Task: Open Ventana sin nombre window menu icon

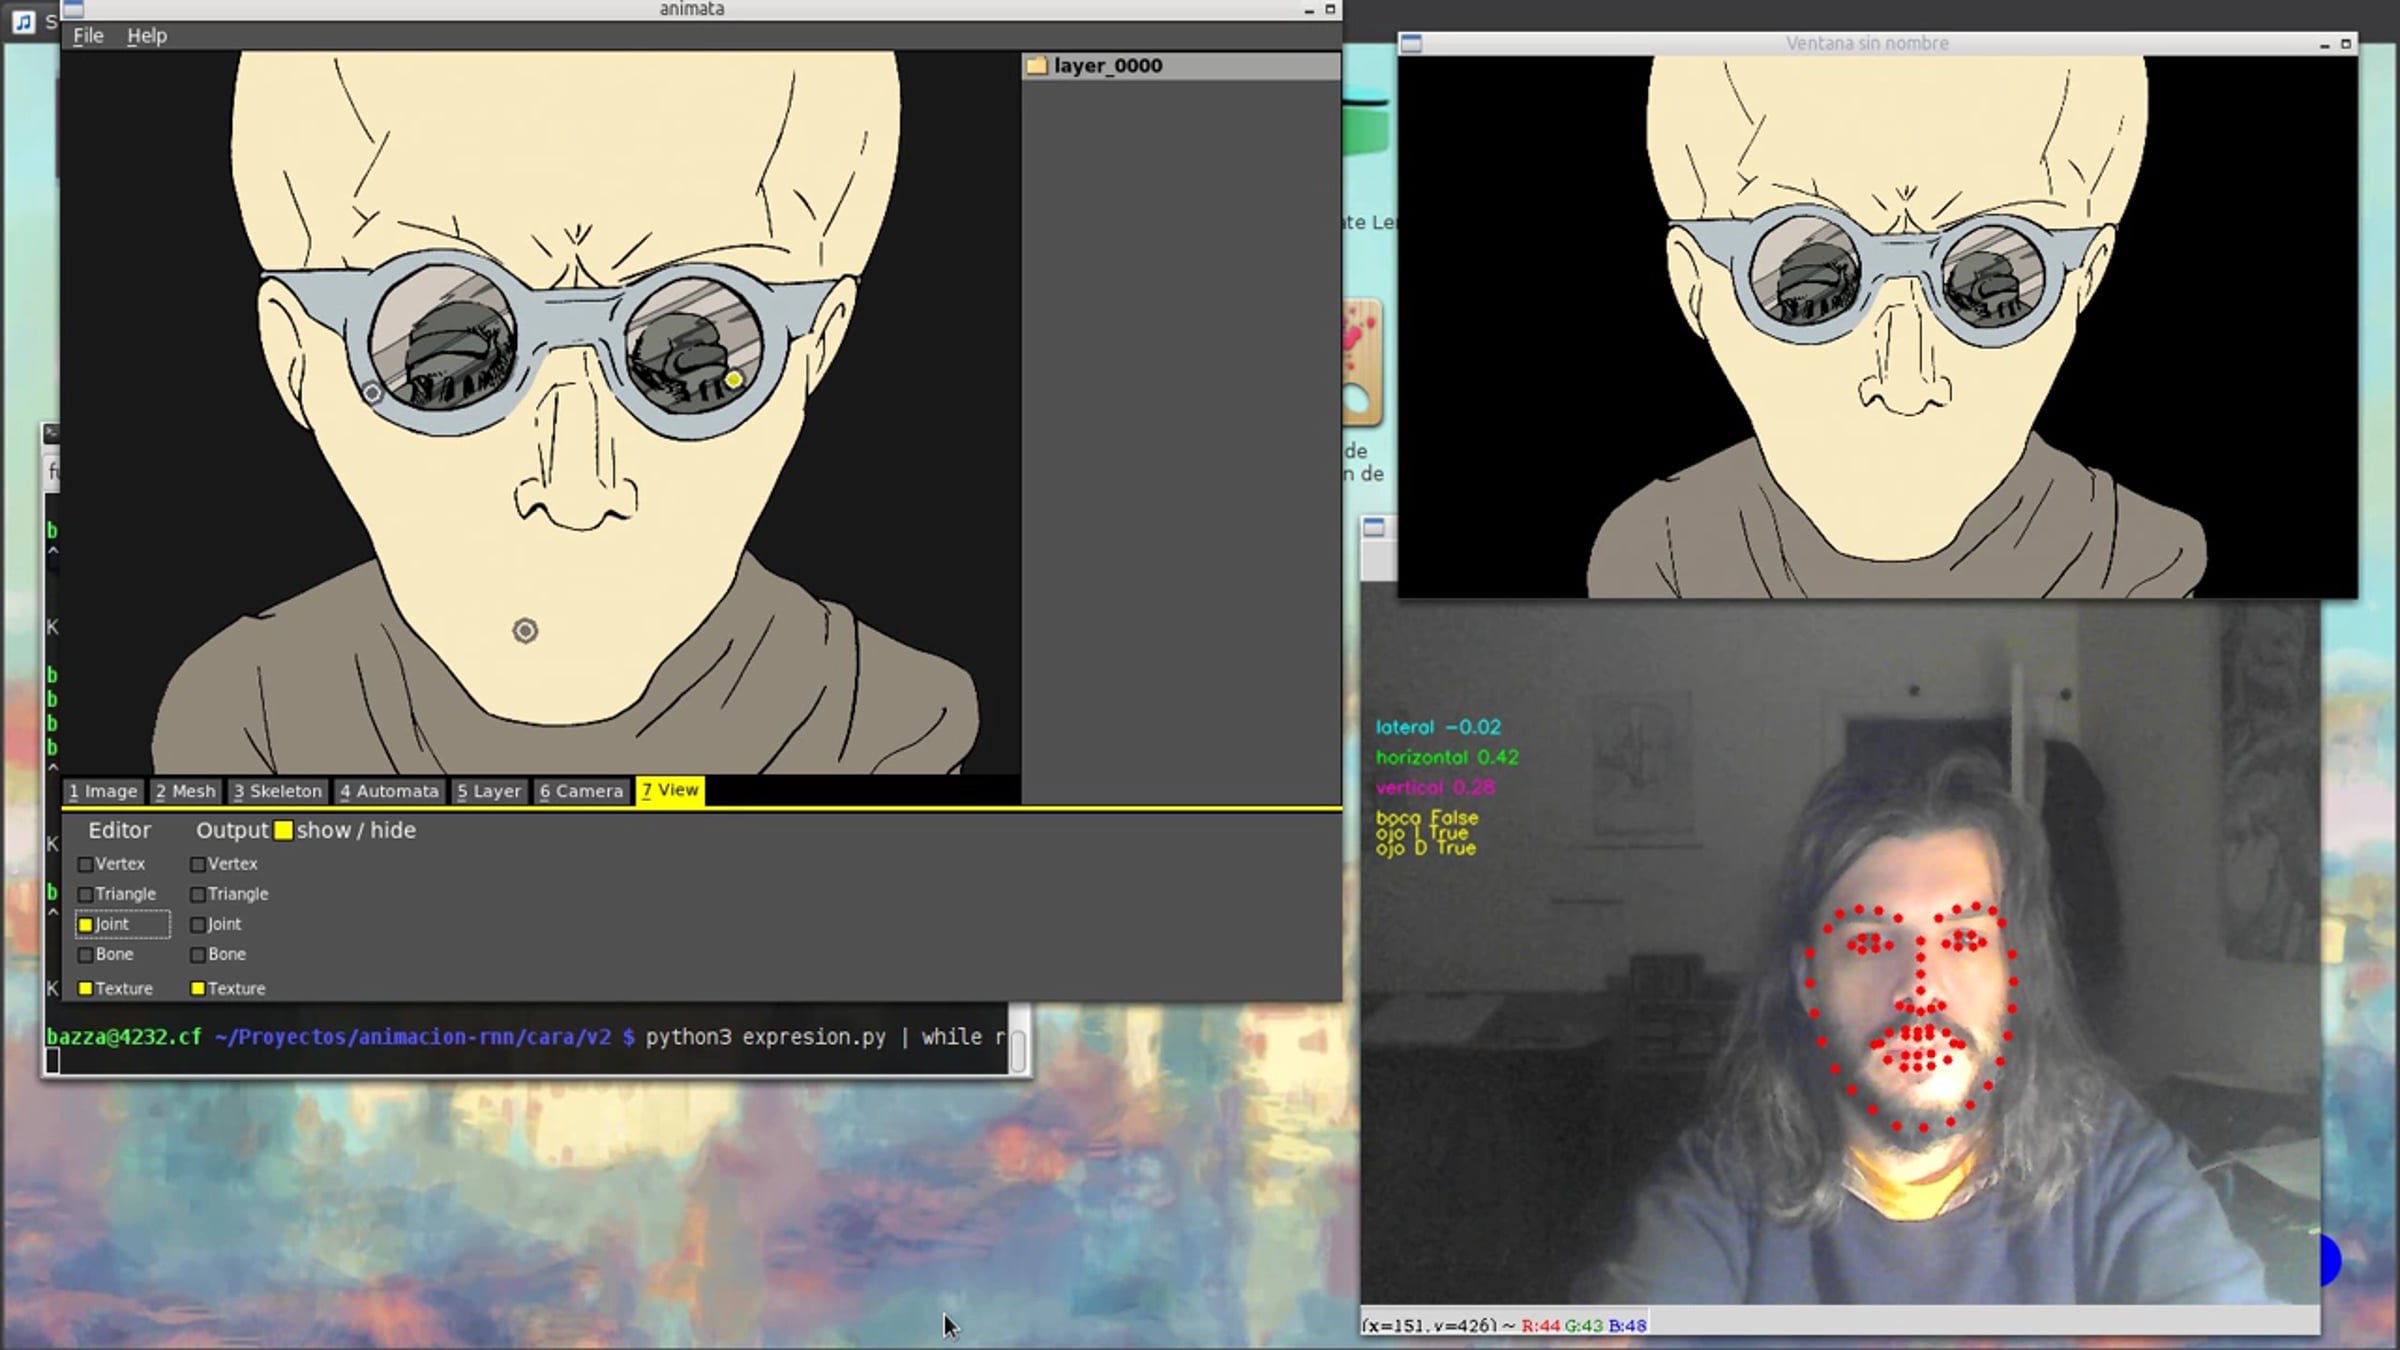Action: 1411,43
